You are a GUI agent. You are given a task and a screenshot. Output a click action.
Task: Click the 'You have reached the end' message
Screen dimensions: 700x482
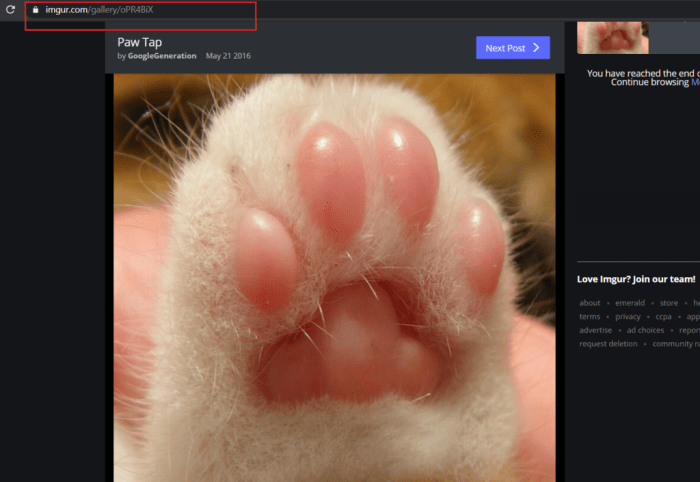(x=643, y=73)
